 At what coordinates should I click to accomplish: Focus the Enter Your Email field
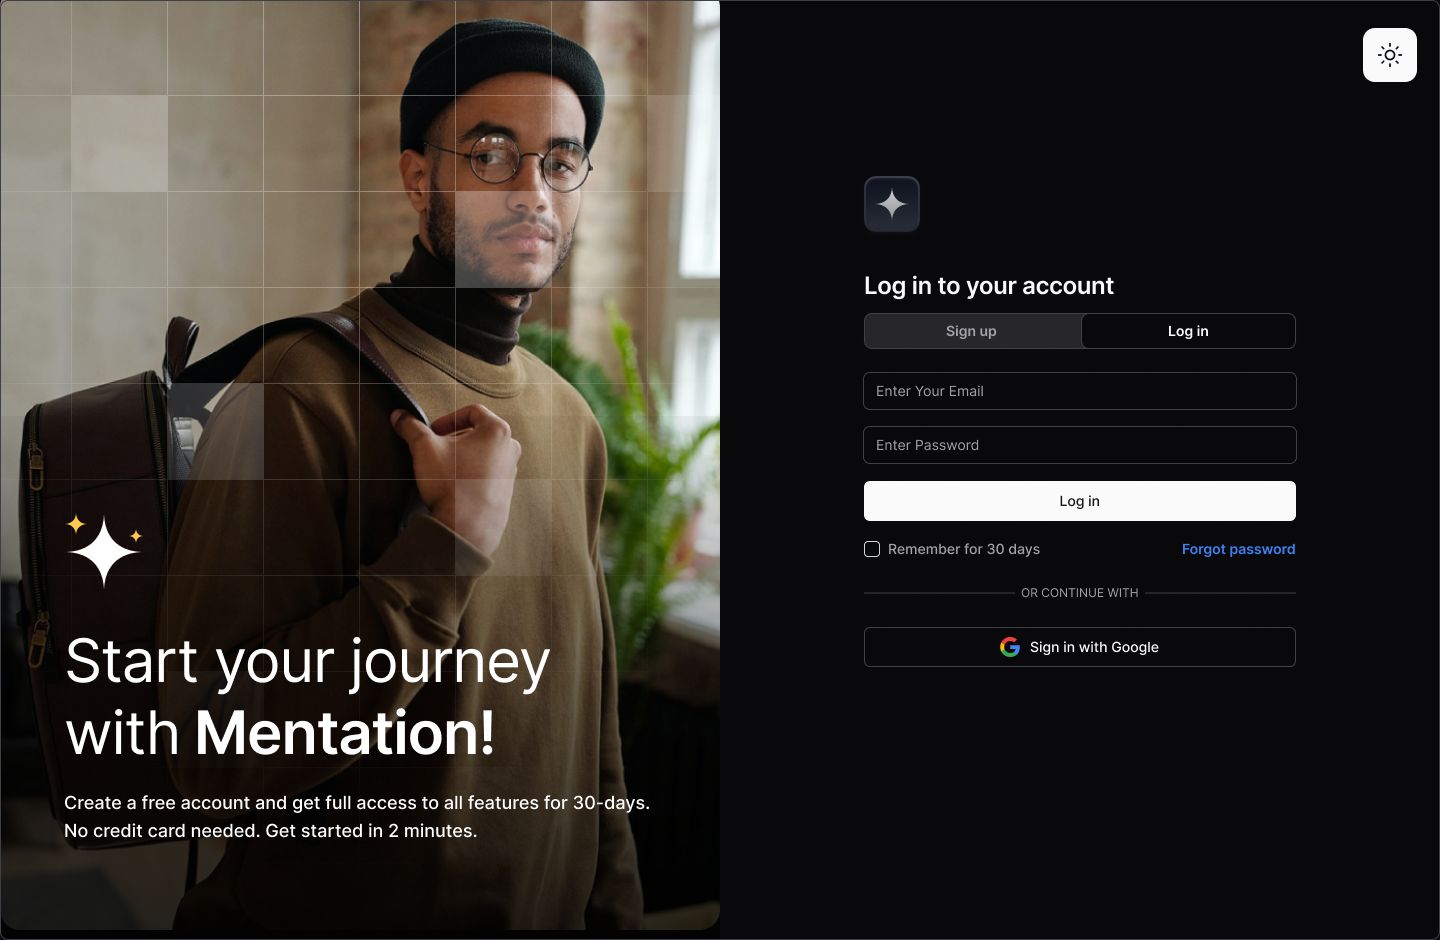[1080, 391]
